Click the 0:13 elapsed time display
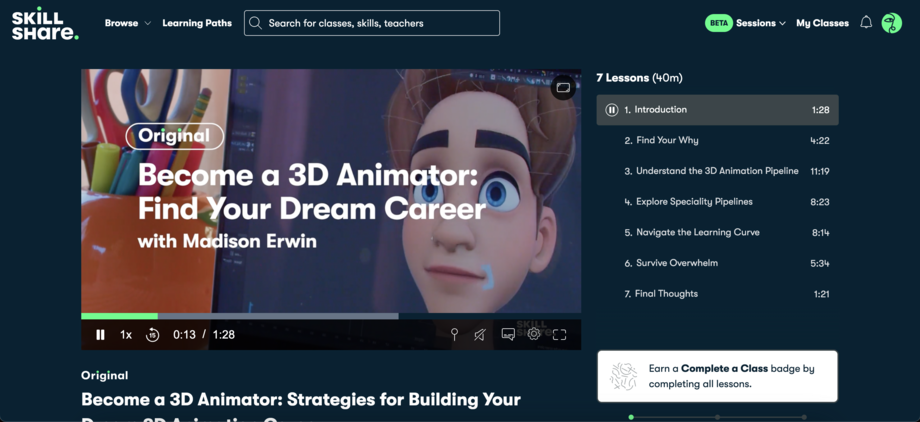This screenshot has height=422, width=920. tap(184, 335)
